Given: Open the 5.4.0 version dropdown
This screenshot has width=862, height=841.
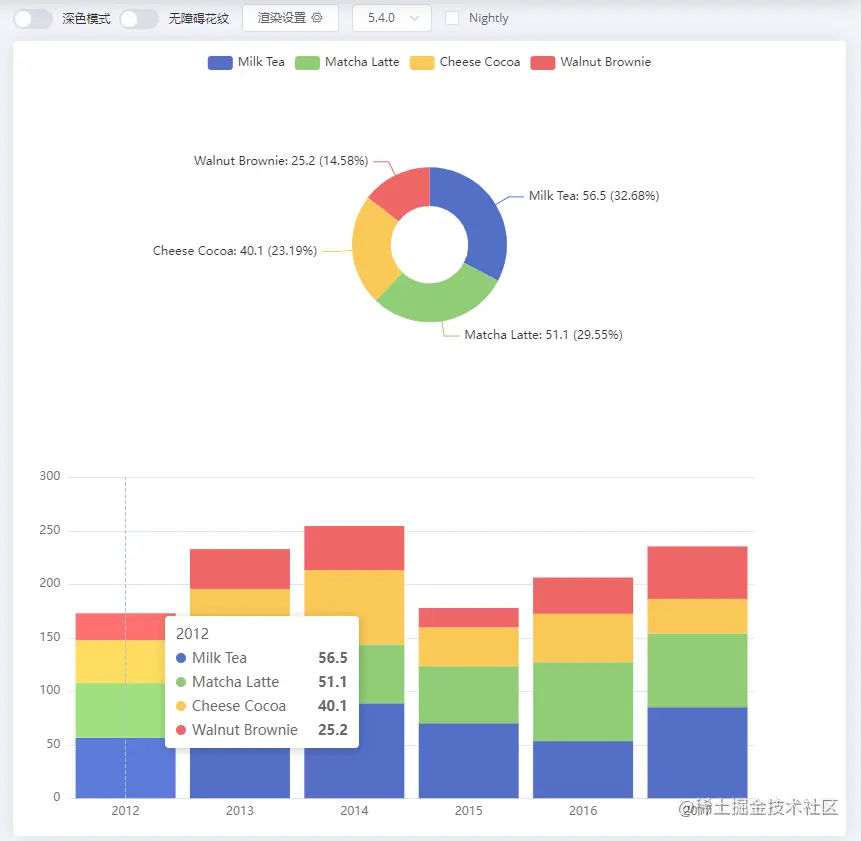Looking at the screenshot, I should [392, 18].
